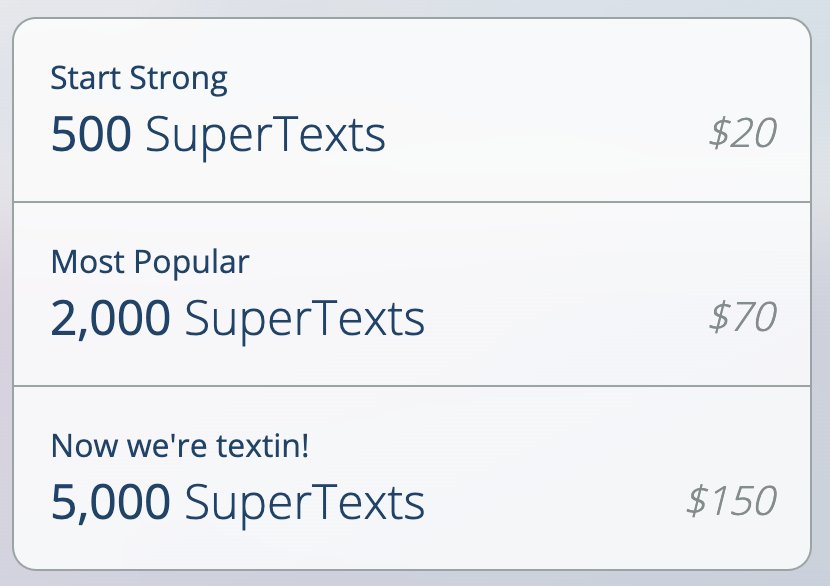
Task: Click the Now we're textin! label
Action: click(180, 446)
